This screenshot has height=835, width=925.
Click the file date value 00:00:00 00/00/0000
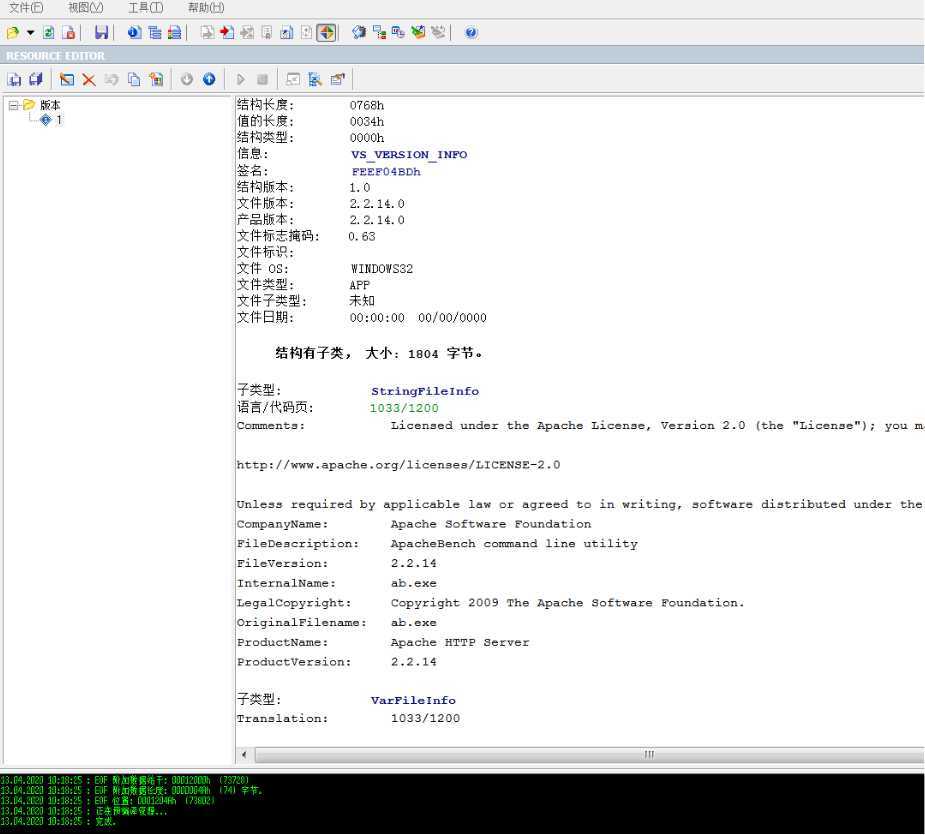418,318
